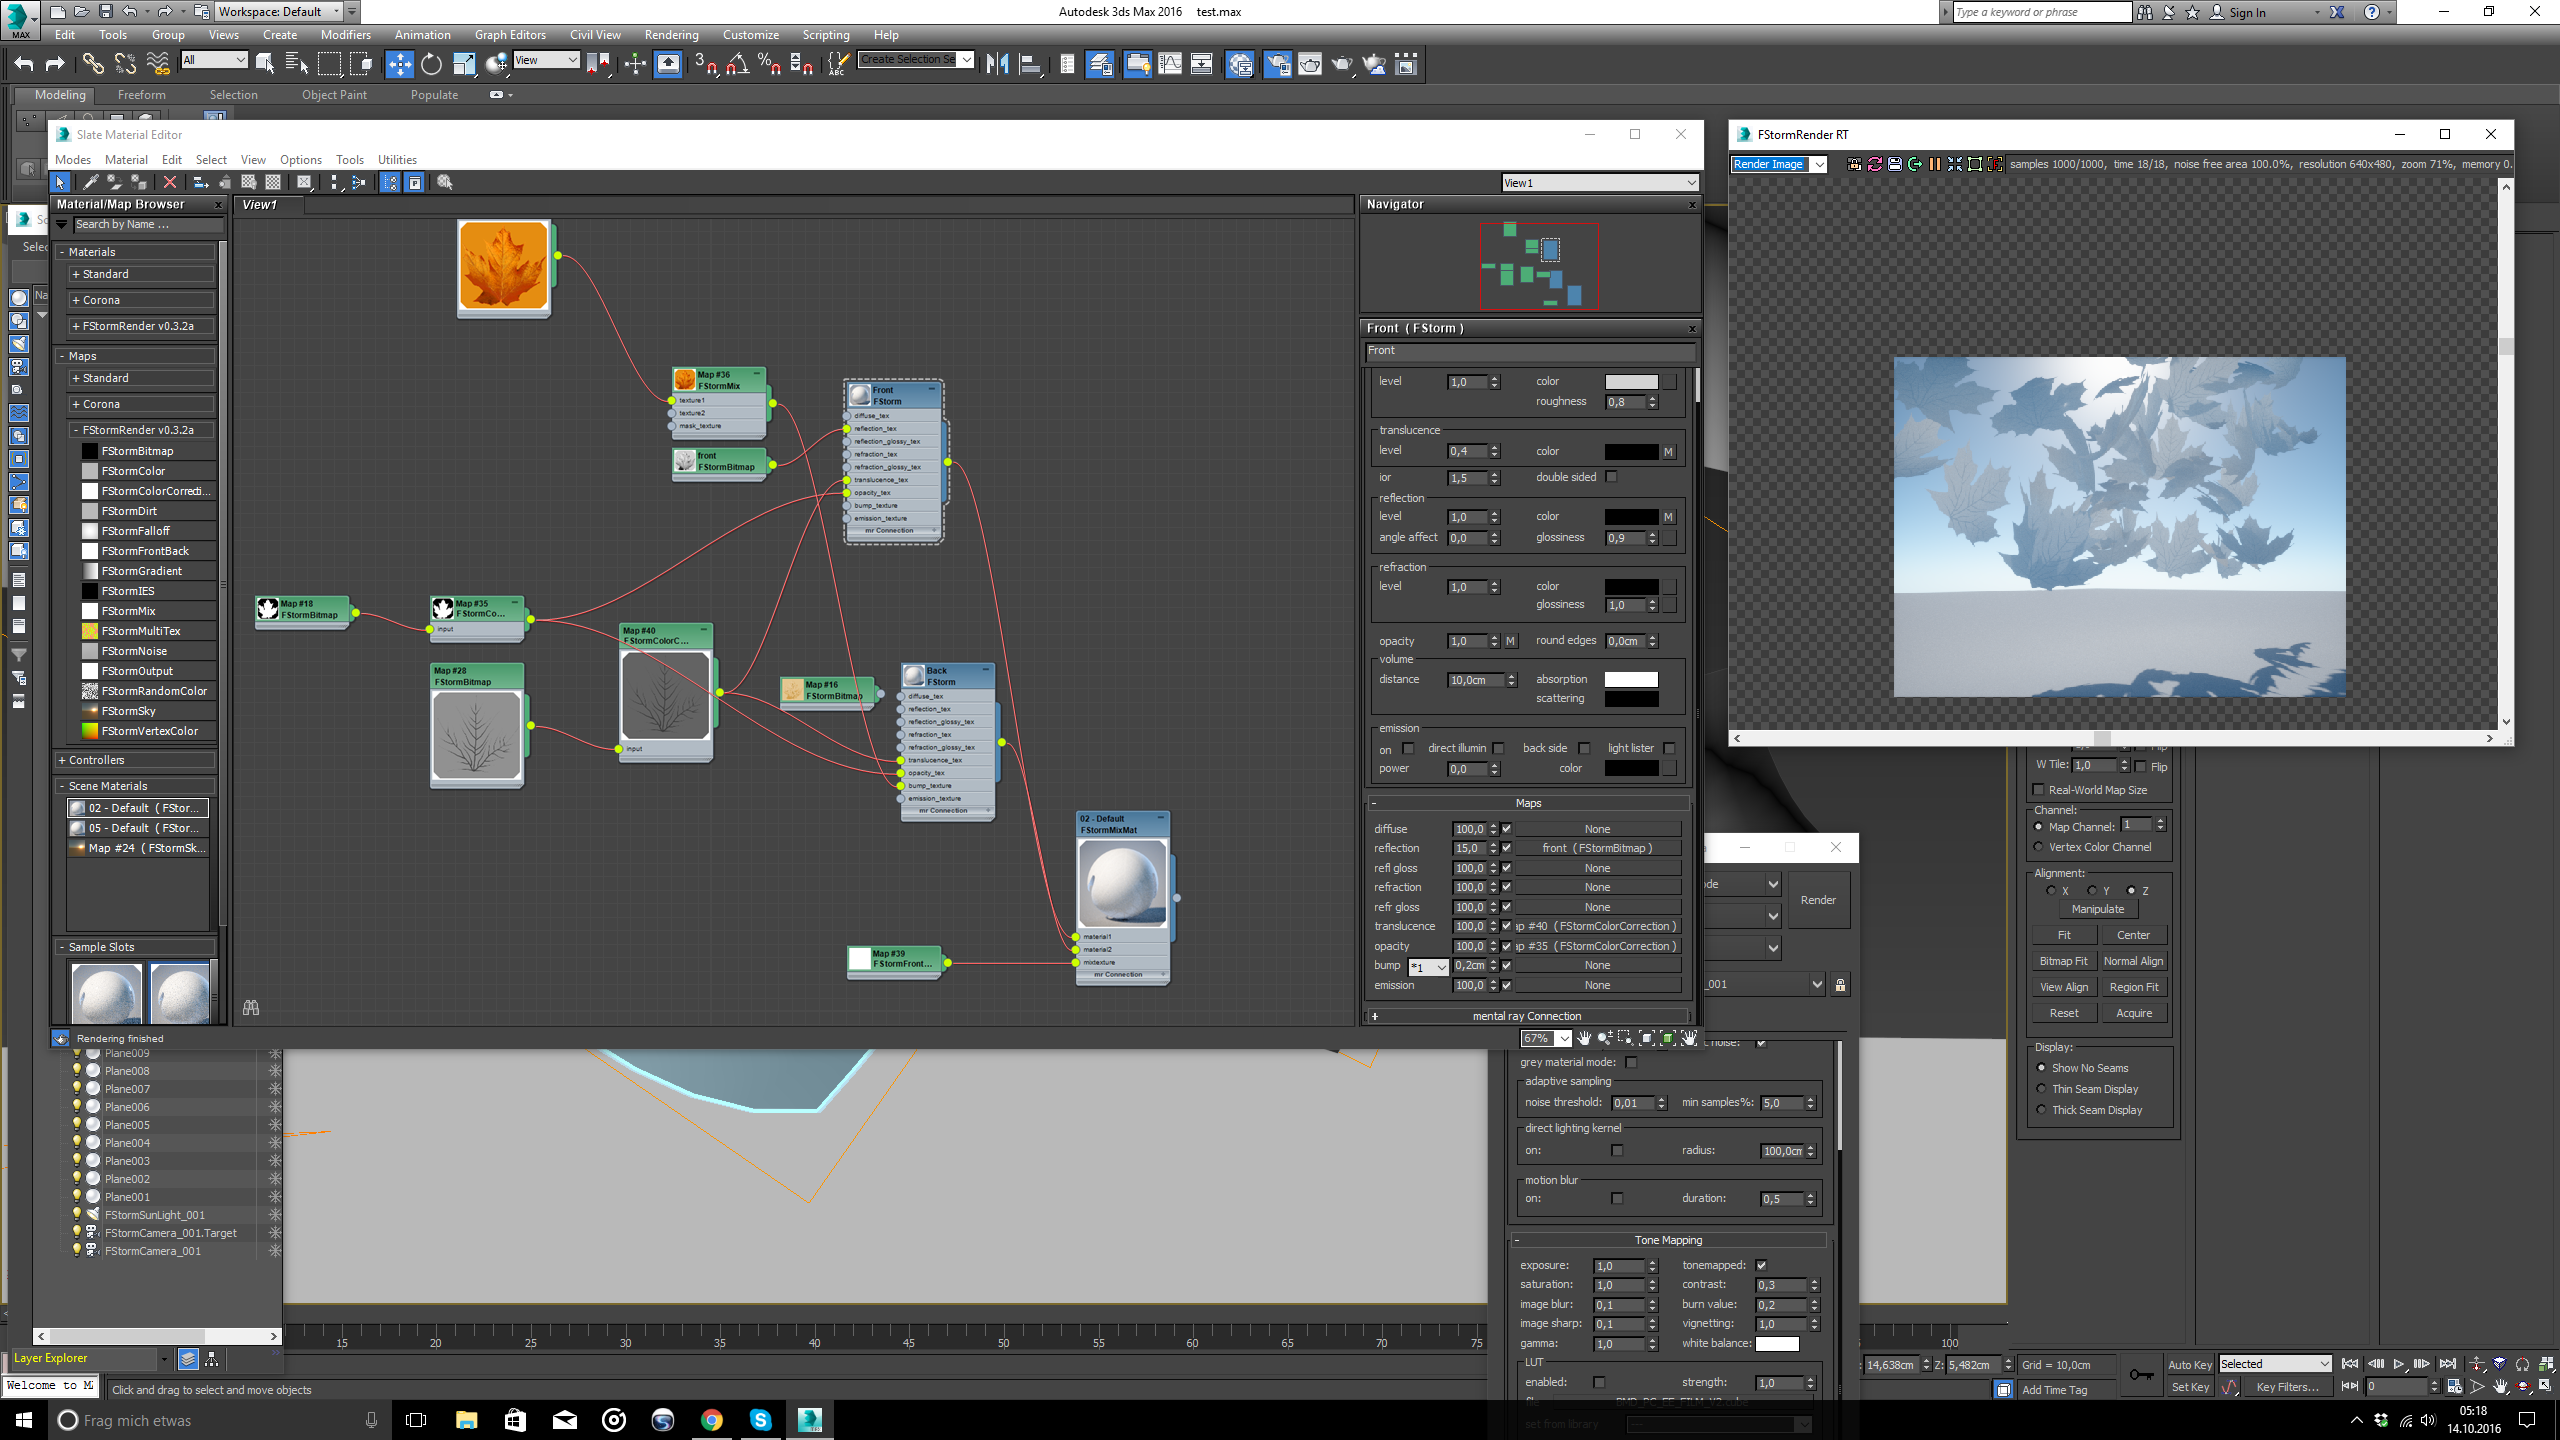This screenshot has width=2560, height=1440.
Task: Click the Mirror tool icon
Action: click(997, 64)
